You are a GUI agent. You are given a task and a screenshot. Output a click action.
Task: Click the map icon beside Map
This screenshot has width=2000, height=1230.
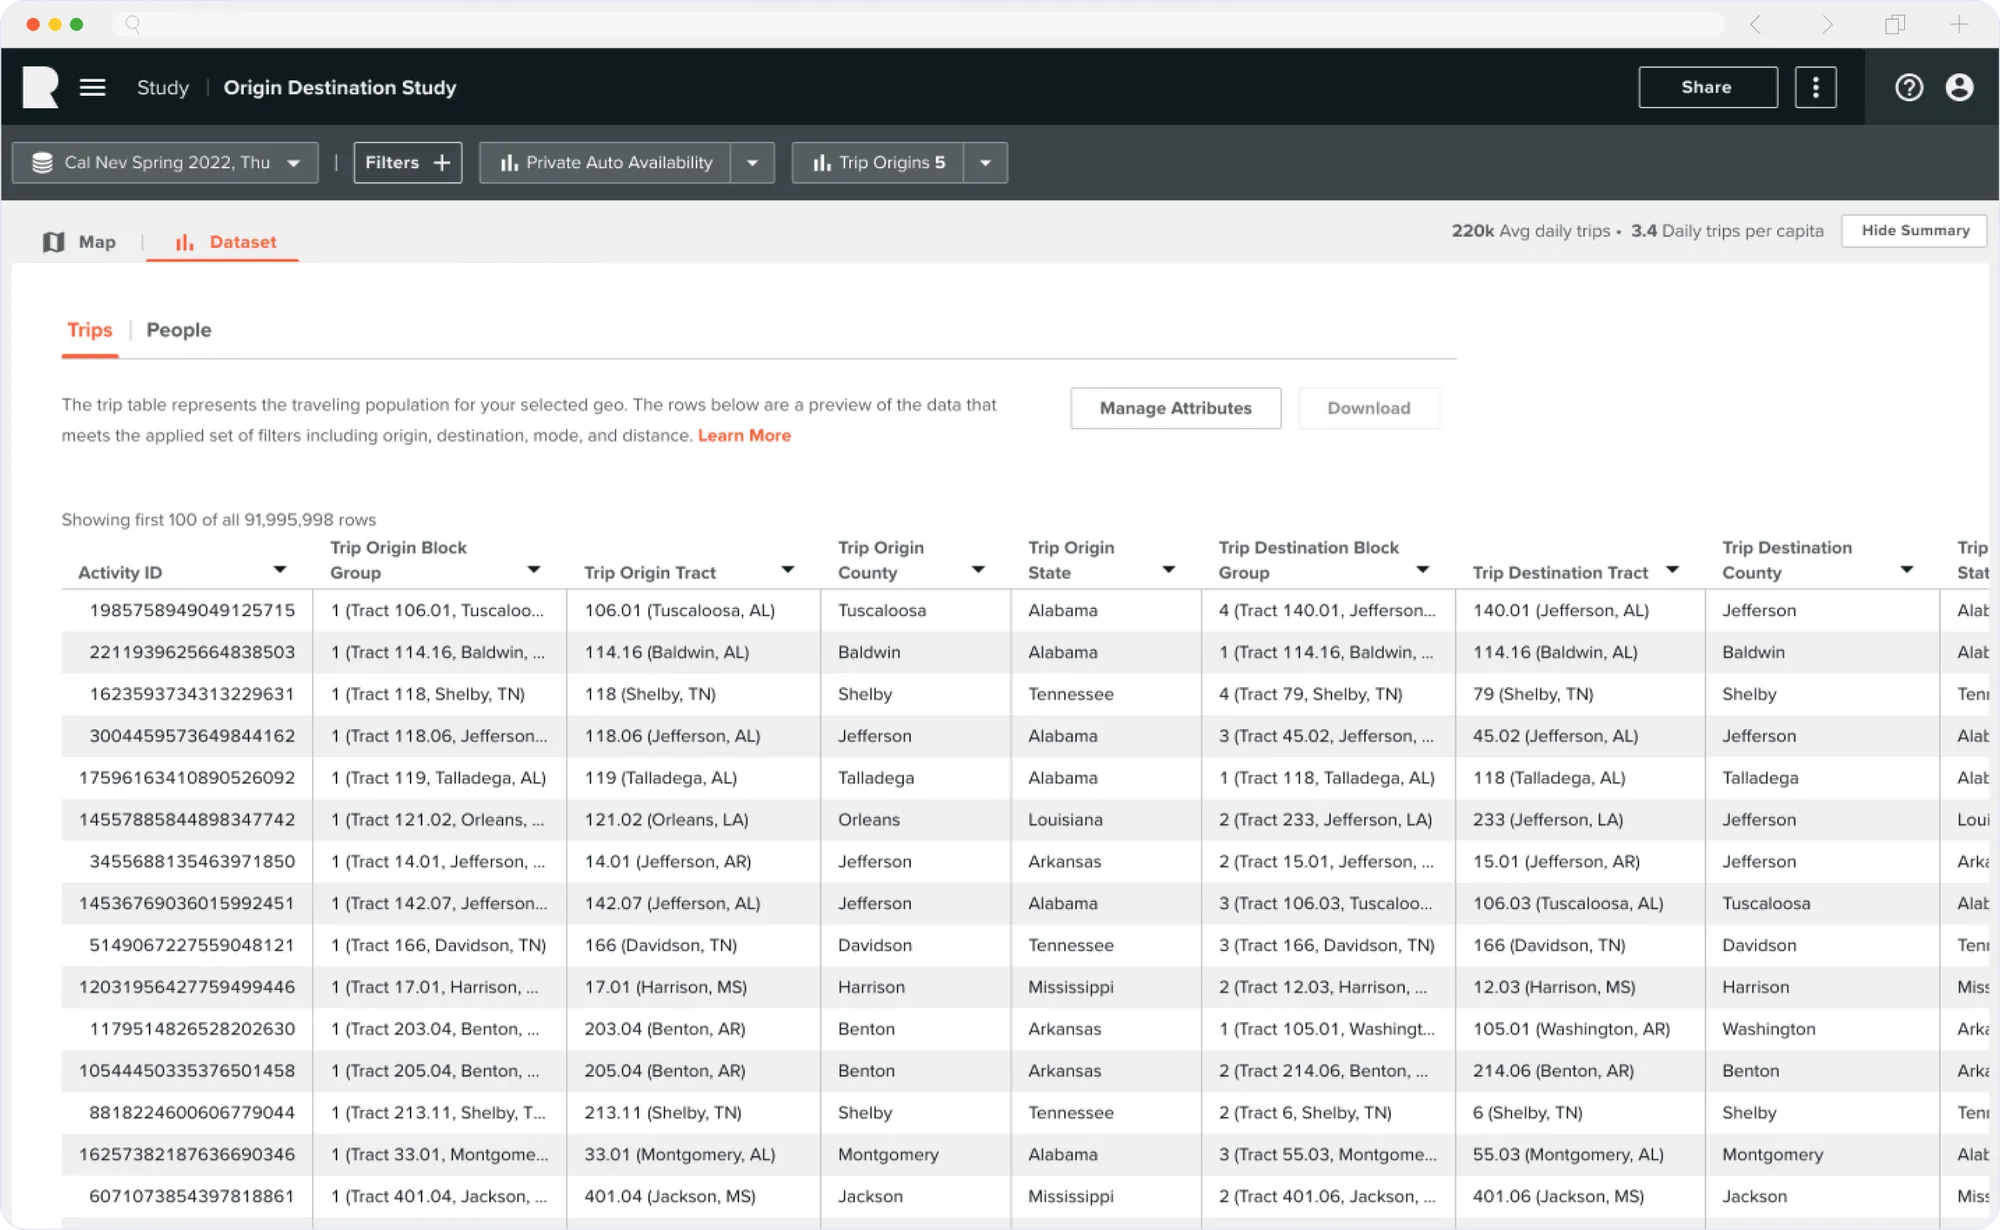click(54, 242)
